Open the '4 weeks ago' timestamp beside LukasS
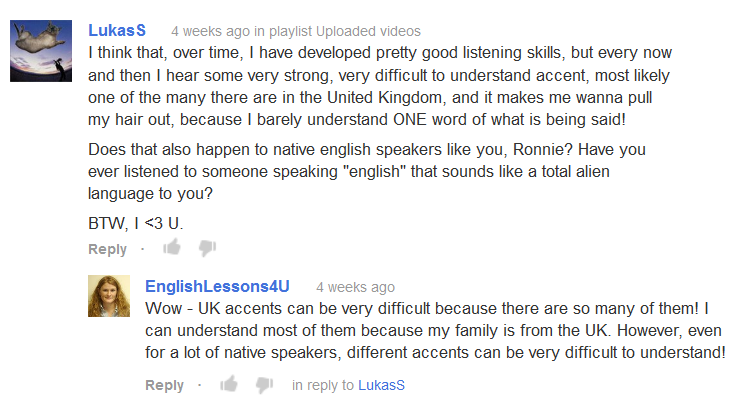Screen dimensions: 743x411 210,31
